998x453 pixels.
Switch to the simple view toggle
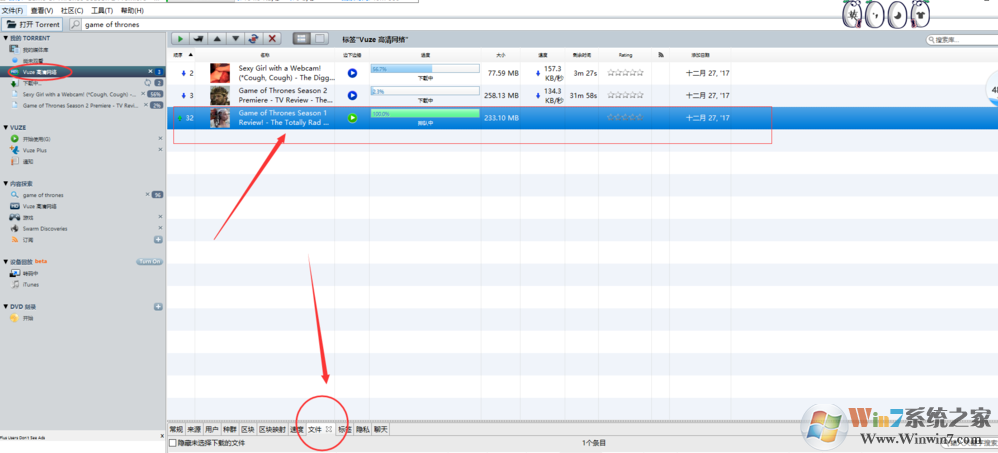pyautogui.click(x=320, y=39)
